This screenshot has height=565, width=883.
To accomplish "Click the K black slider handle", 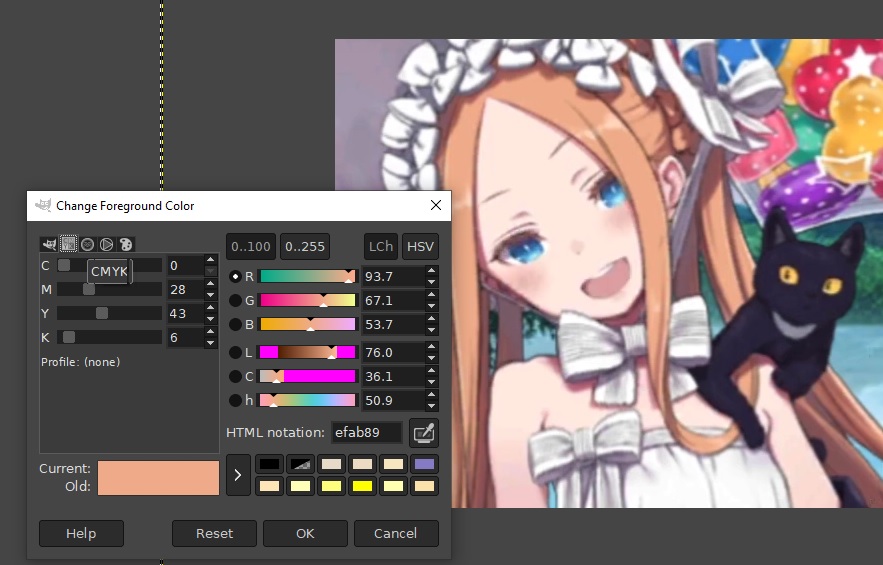I will (x=69, y=337).
